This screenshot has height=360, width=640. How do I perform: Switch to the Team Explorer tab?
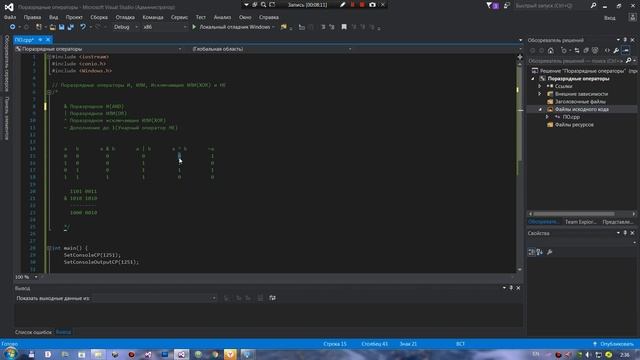580,222
